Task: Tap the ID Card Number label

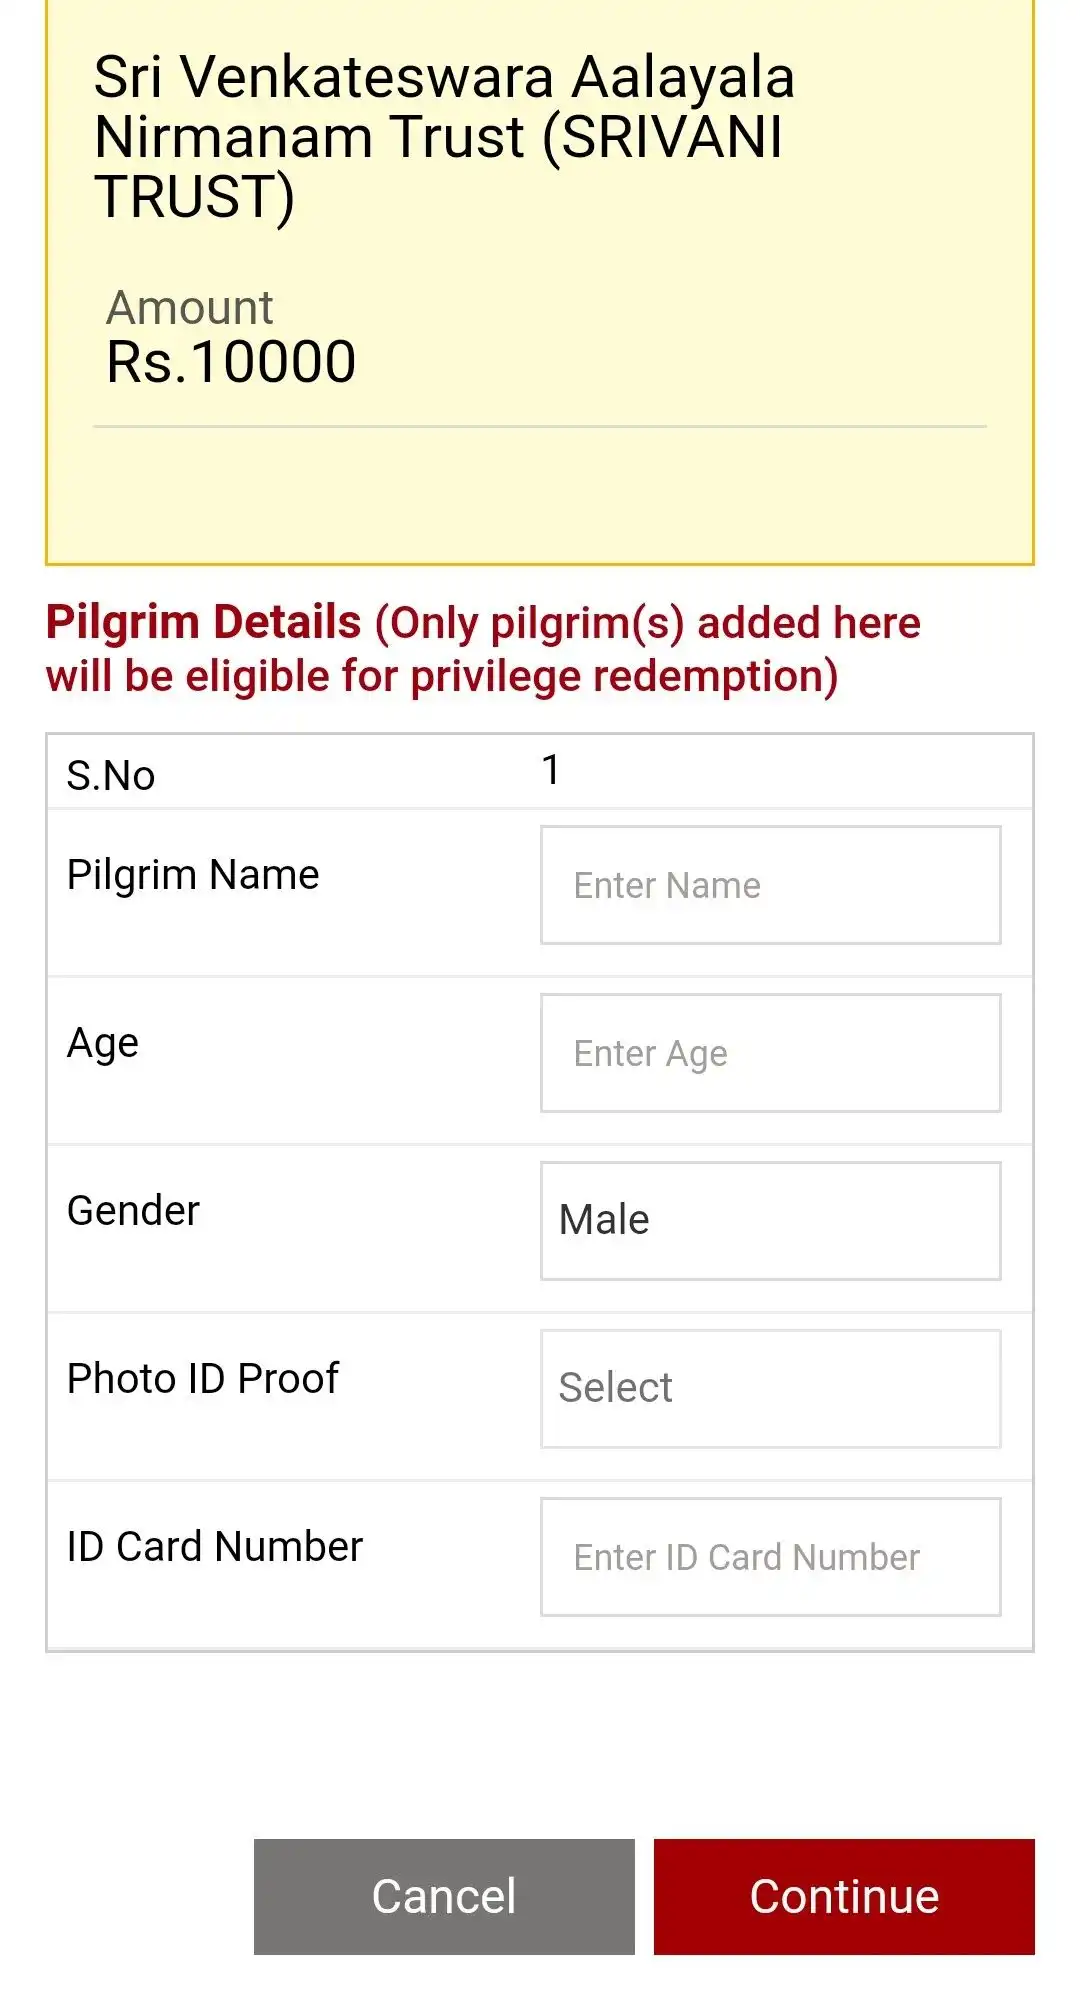Action: [215, 1547]
